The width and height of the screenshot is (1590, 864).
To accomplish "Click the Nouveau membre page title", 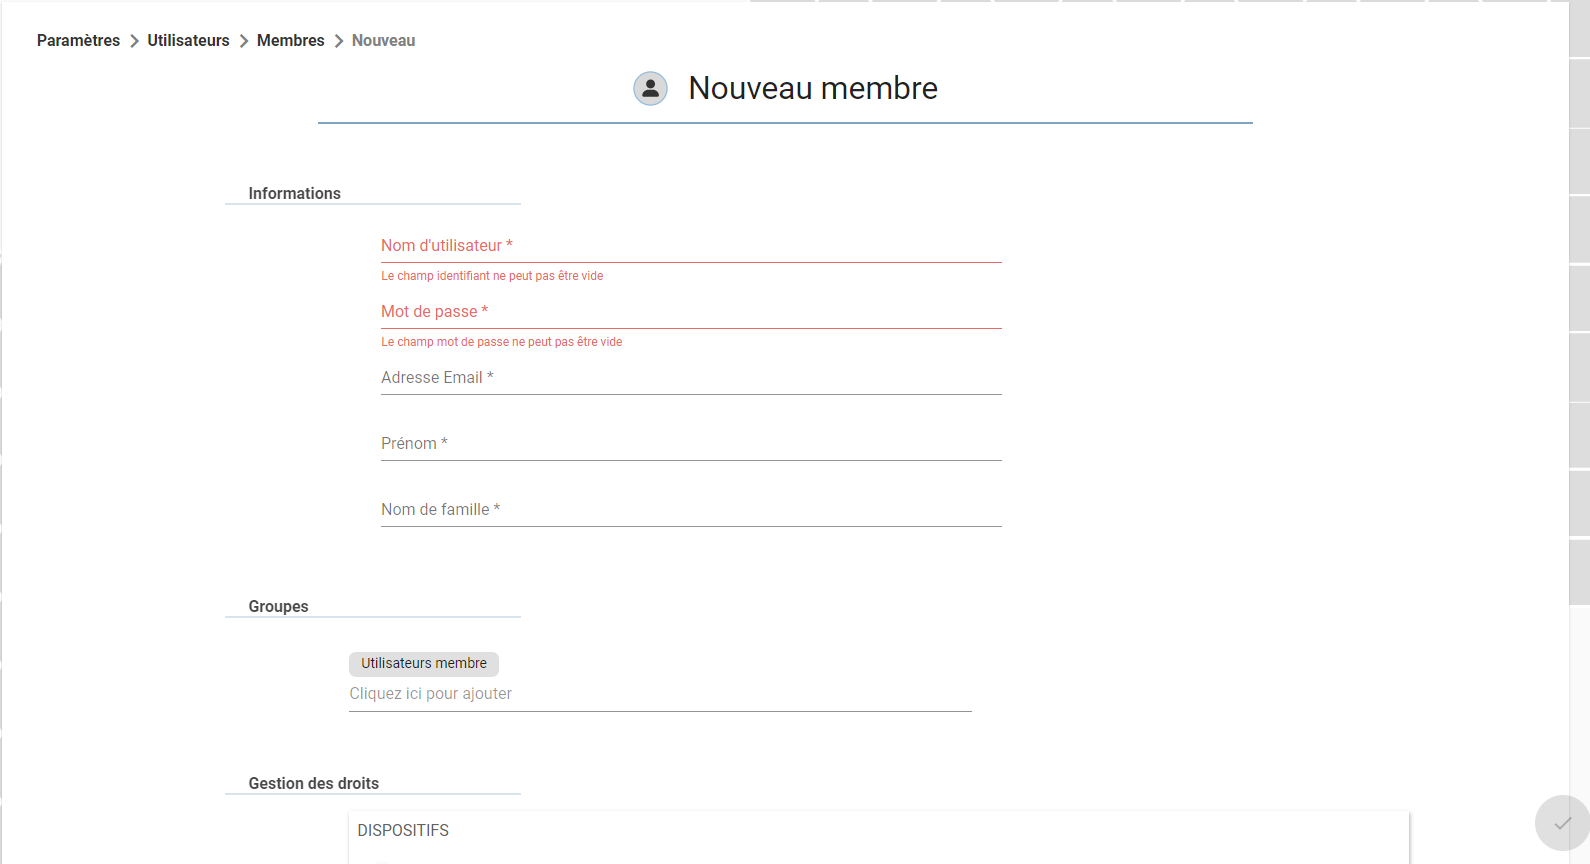I will click(x=813, y=88).
